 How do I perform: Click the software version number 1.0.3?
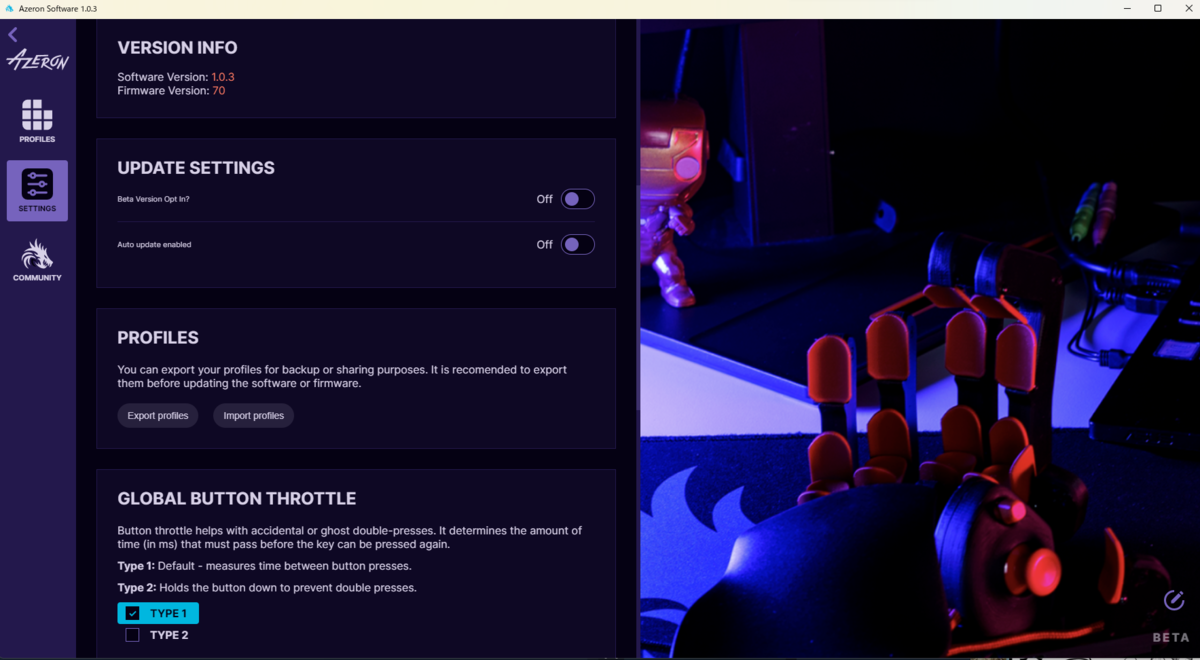point(223,77)
